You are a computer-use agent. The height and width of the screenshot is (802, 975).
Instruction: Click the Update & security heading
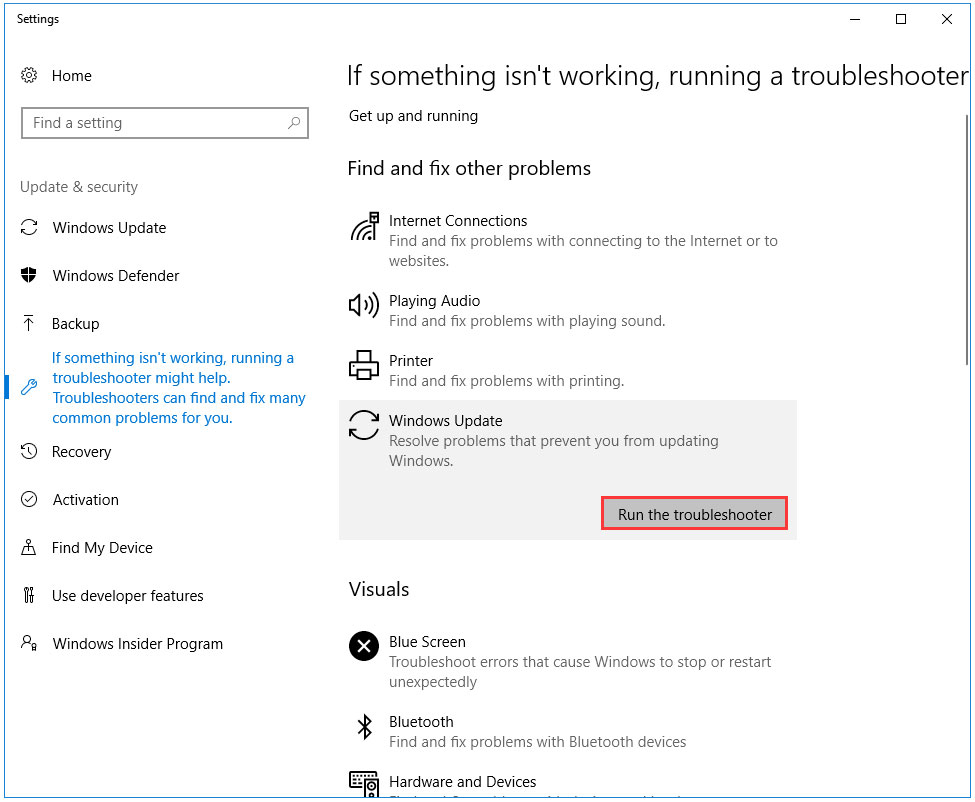79,187
